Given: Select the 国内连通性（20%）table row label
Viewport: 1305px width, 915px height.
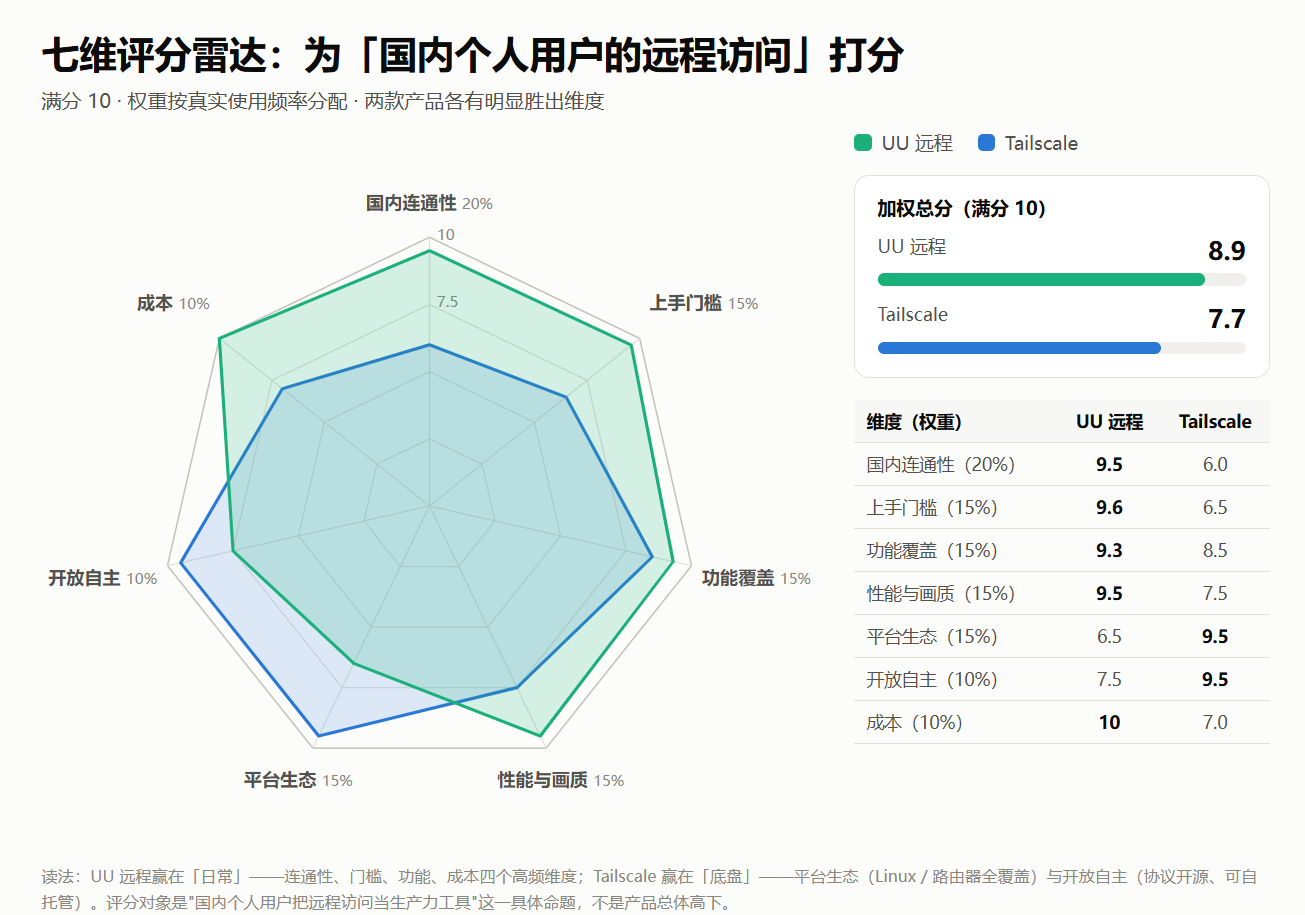Looking at the screenshot, I should click(x=941, y=464).
